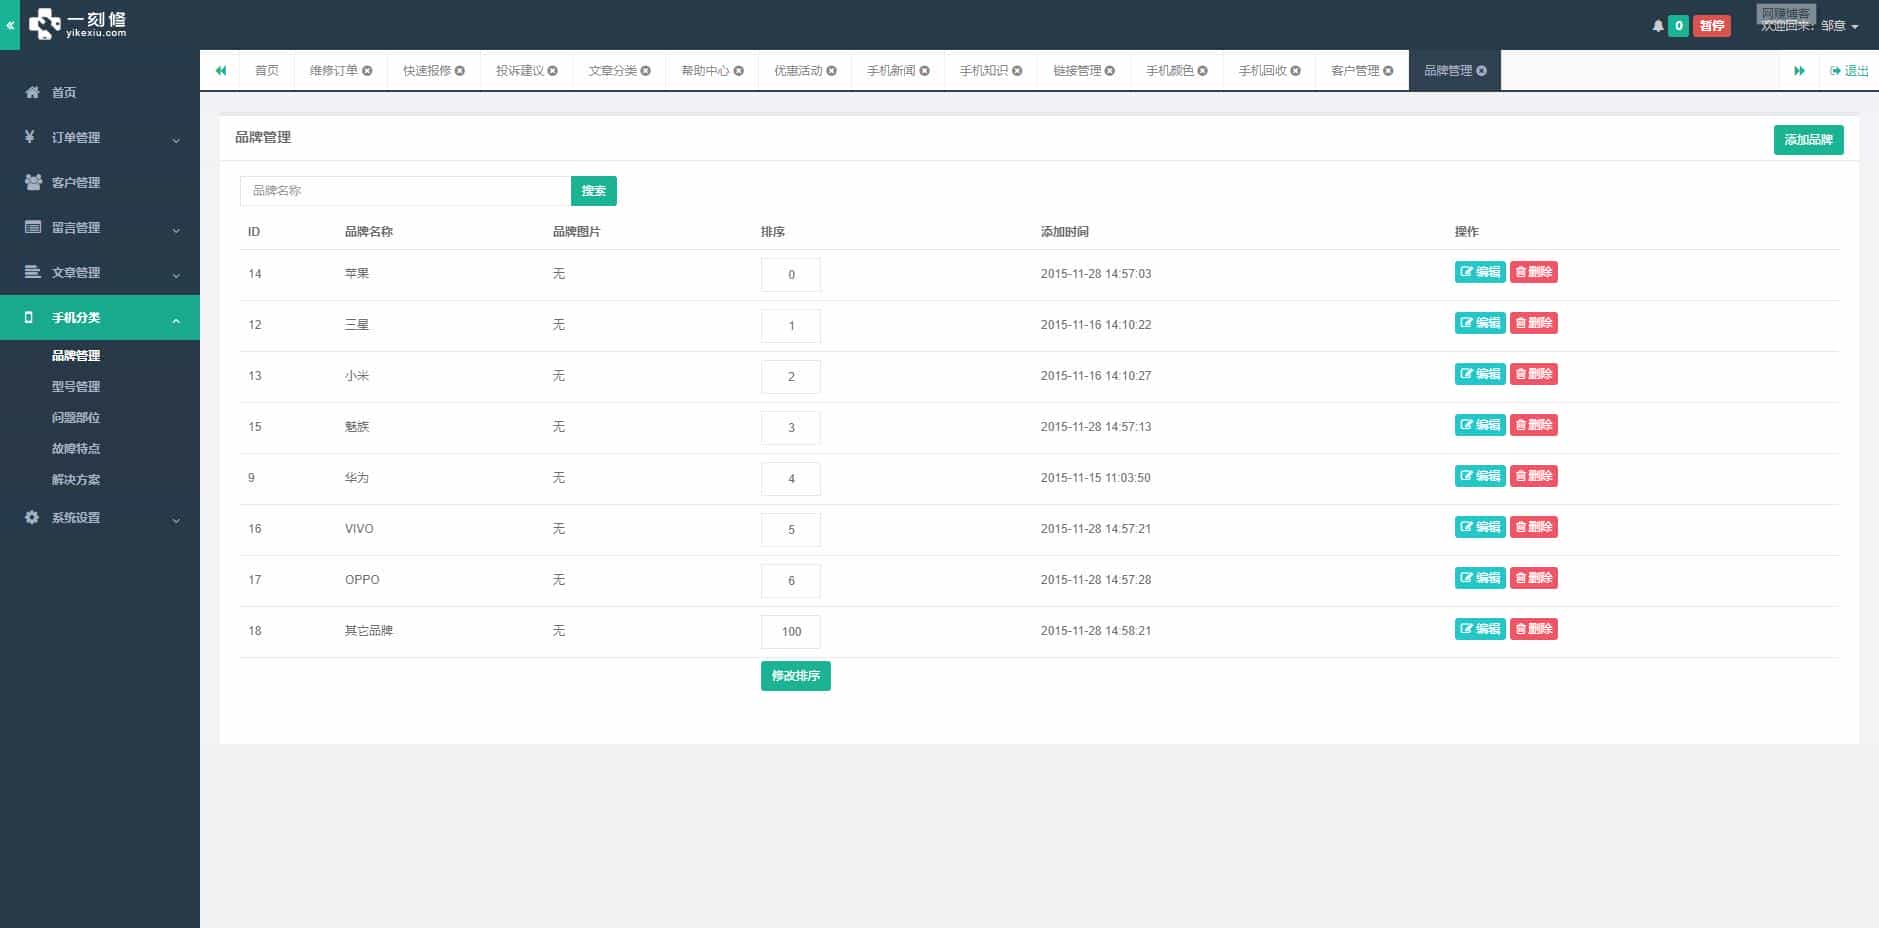Open the 邹意 user dropdown
This screenshot has width=1879, height=928.
click(1838, 27)
